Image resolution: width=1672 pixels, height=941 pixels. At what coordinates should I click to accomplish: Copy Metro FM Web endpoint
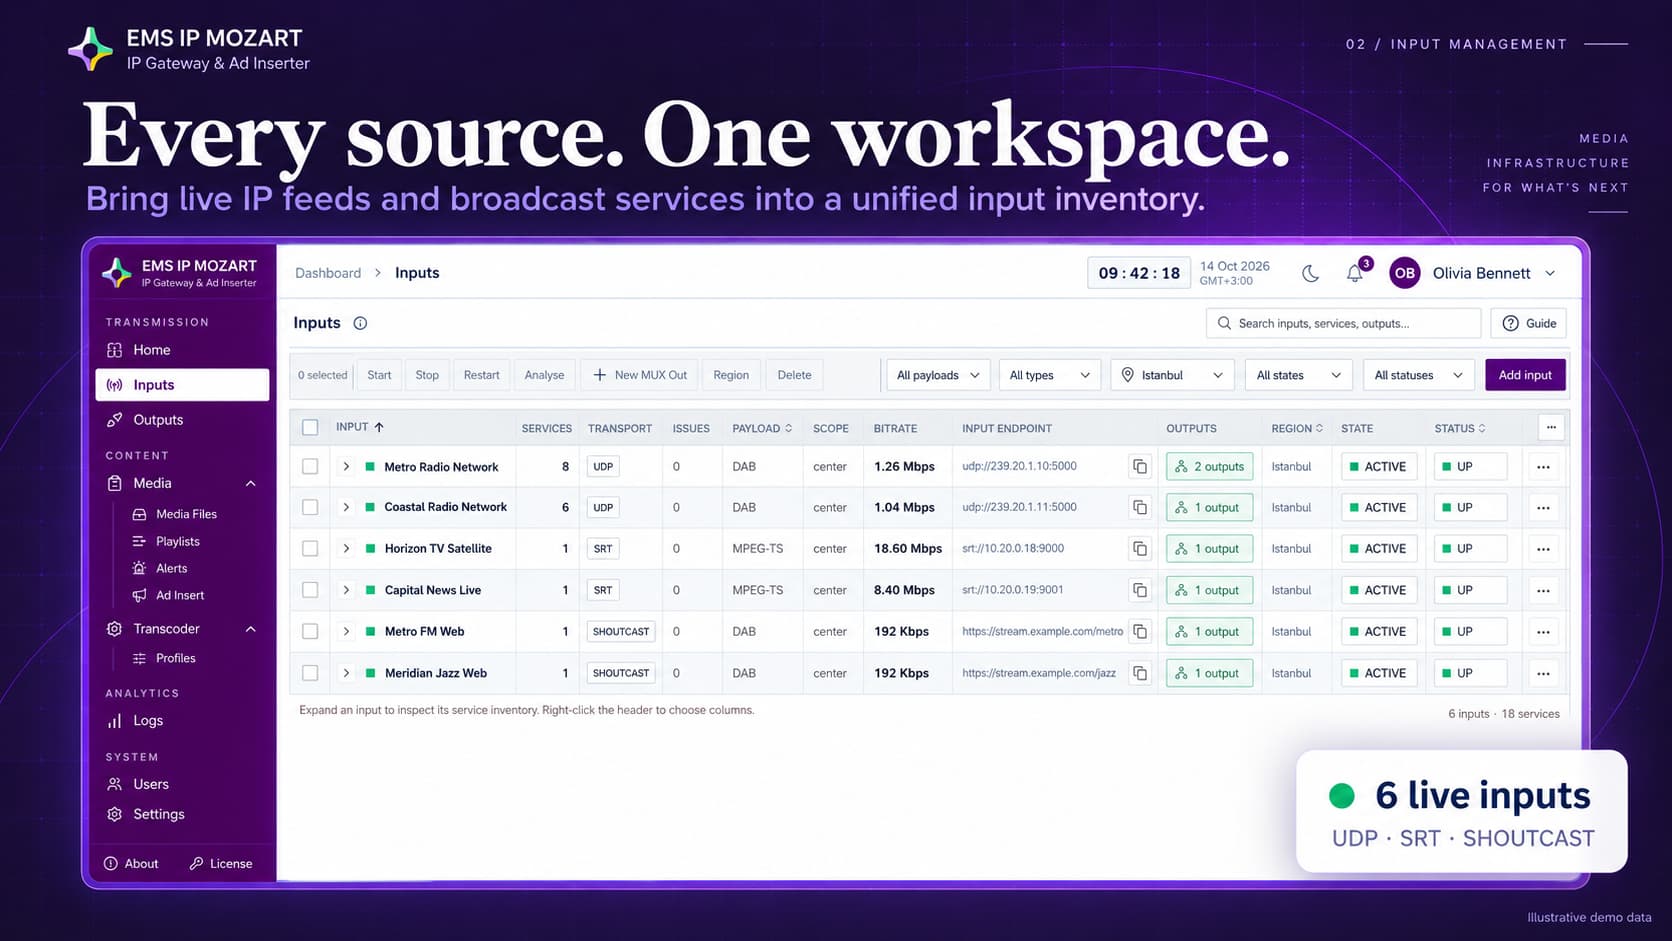tap(1140, 631)
